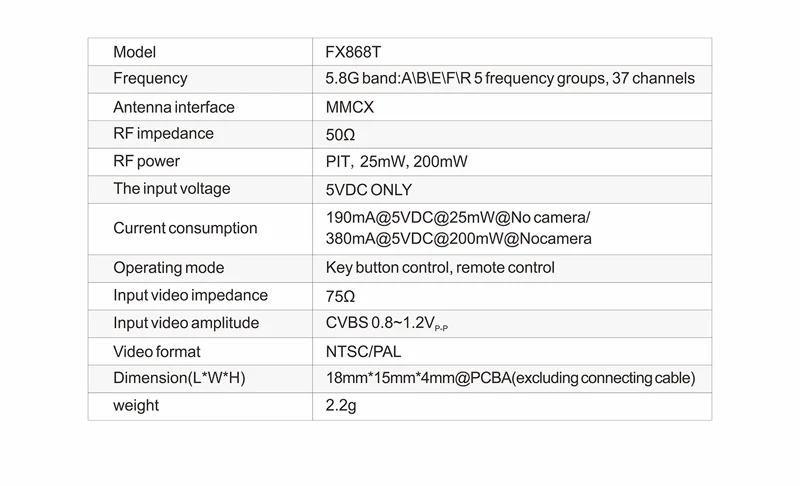
Task: Click the CVBS 0.8~1.2V amplitude value
Action: point(387,323)
